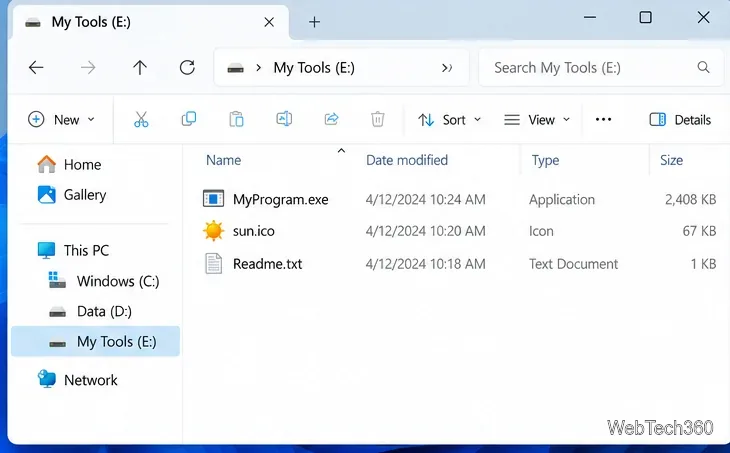
Task: Open the View dropdown menu
Action: tap(537, 120)
